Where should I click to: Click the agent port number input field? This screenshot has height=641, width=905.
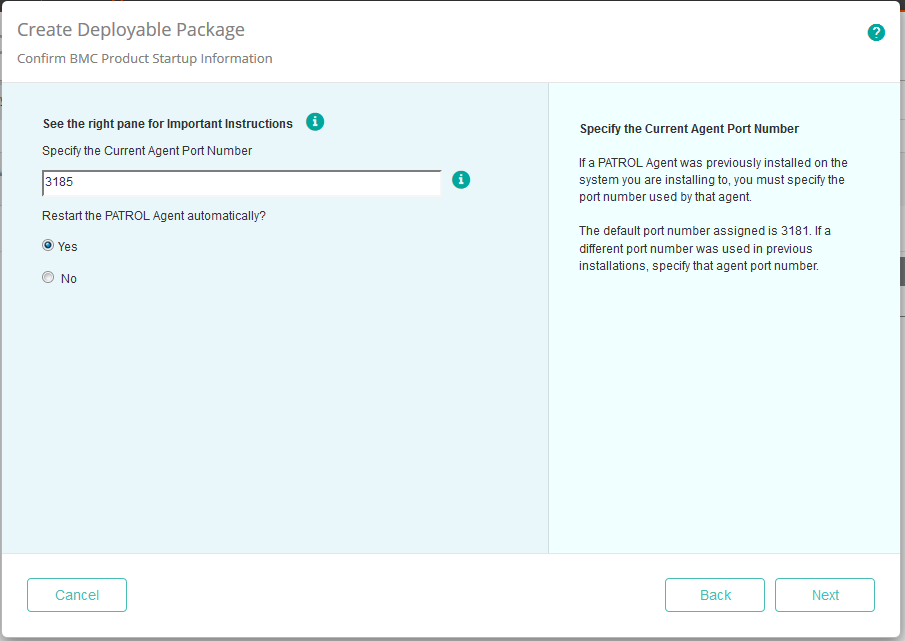240,182
